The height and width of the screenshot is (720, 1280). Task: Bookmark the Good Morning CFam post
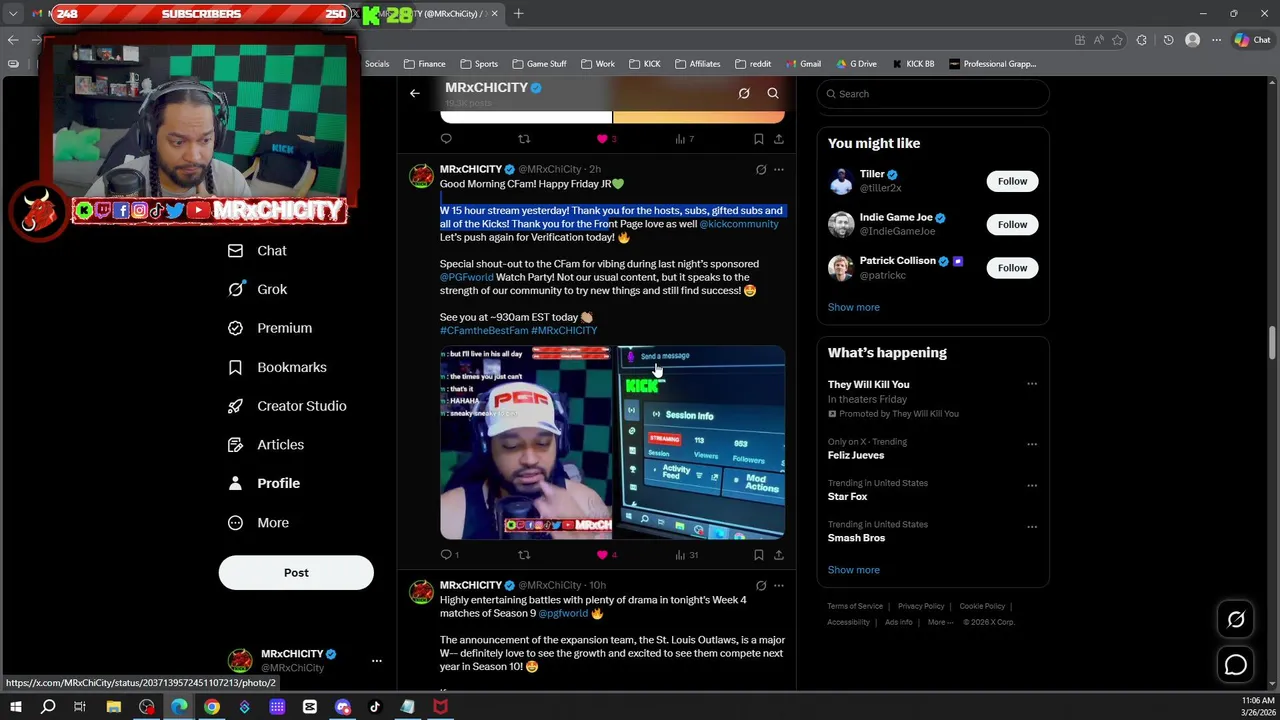pos(758,554)
